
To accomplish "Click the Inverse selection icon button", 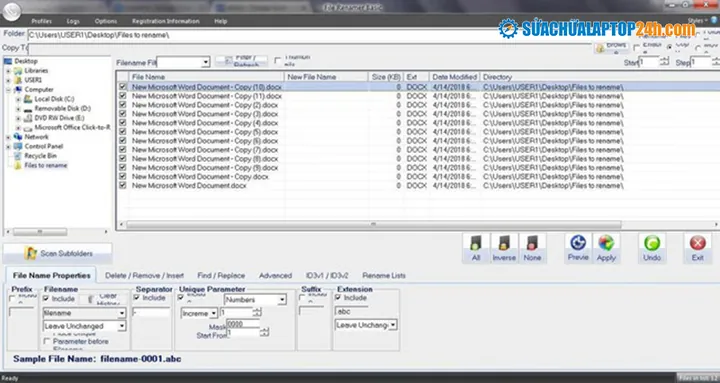I will (x=504, y=248).
